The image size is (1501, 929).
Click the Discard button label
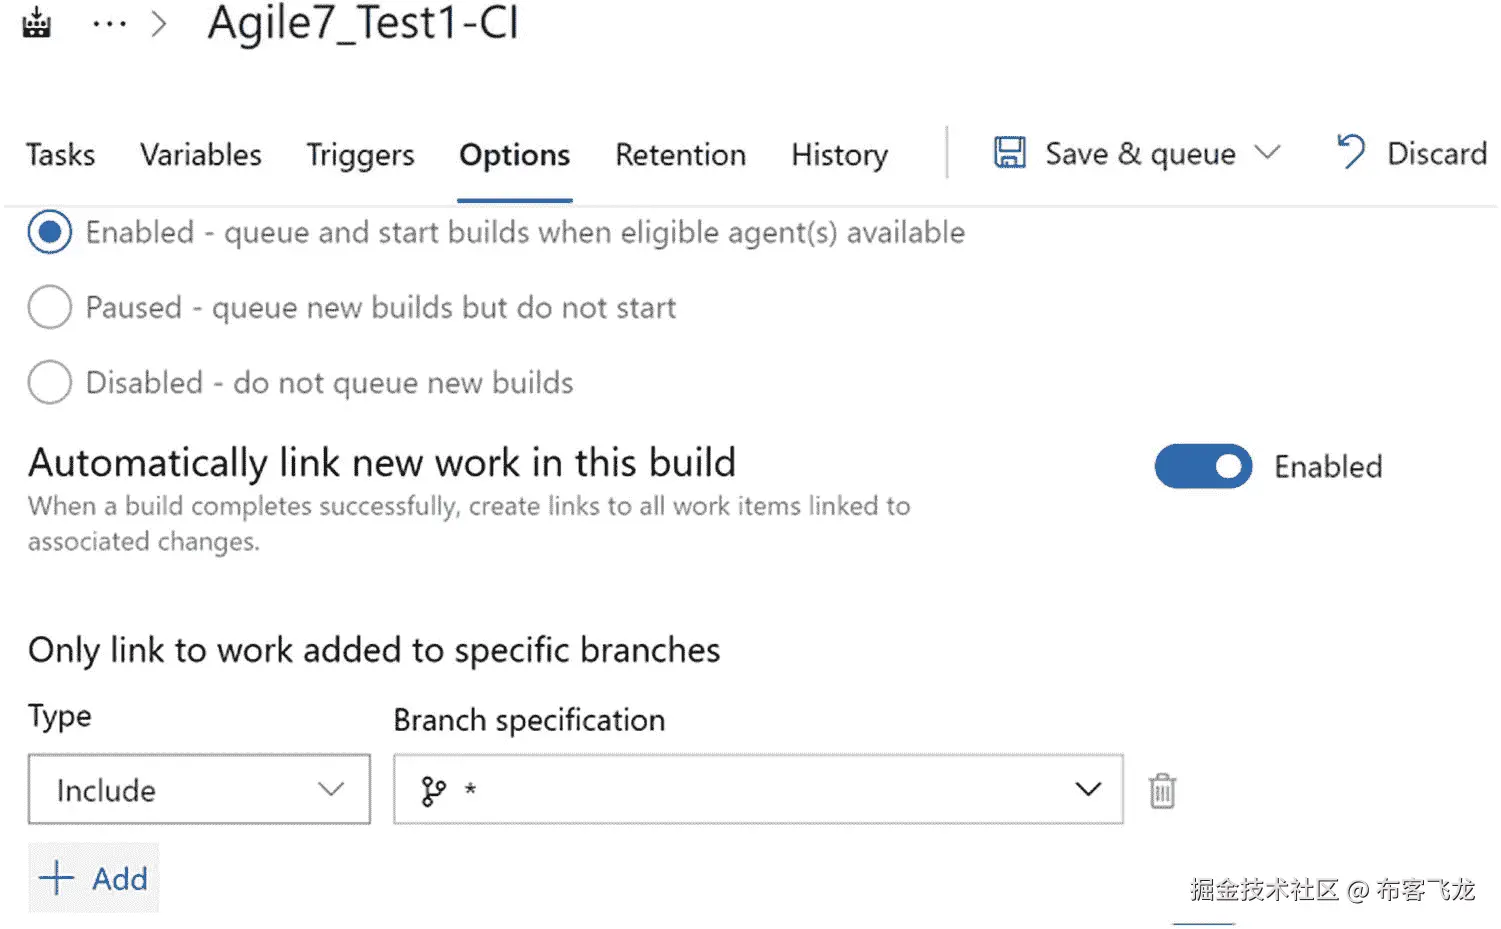click(1436, 153)
